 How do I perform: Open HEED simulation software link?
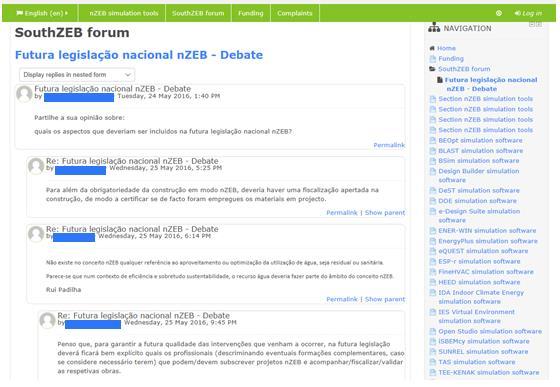coord(479,282)
